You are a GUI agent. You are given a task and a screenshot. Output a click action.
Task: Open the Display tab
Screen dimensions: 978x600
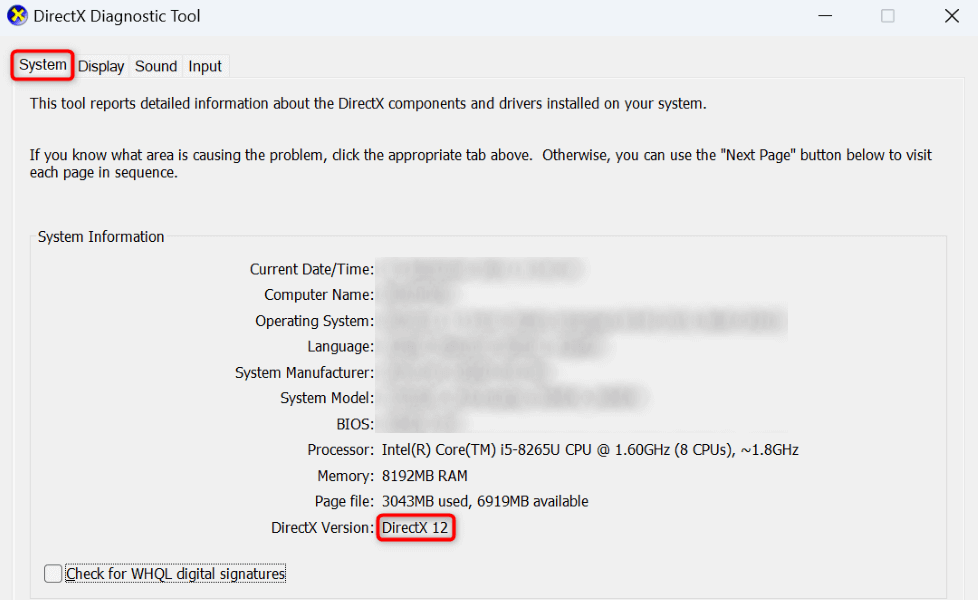101,66
